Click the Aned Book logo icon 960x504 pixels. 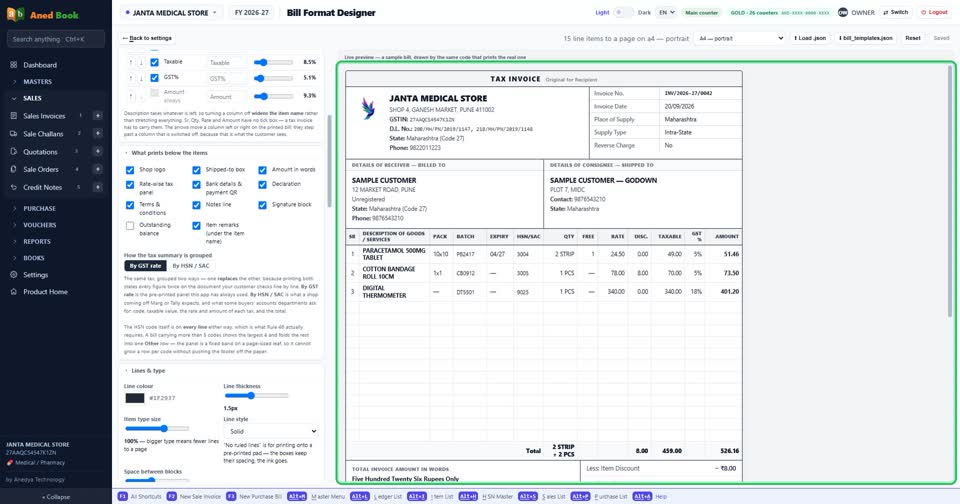point(15,14)
